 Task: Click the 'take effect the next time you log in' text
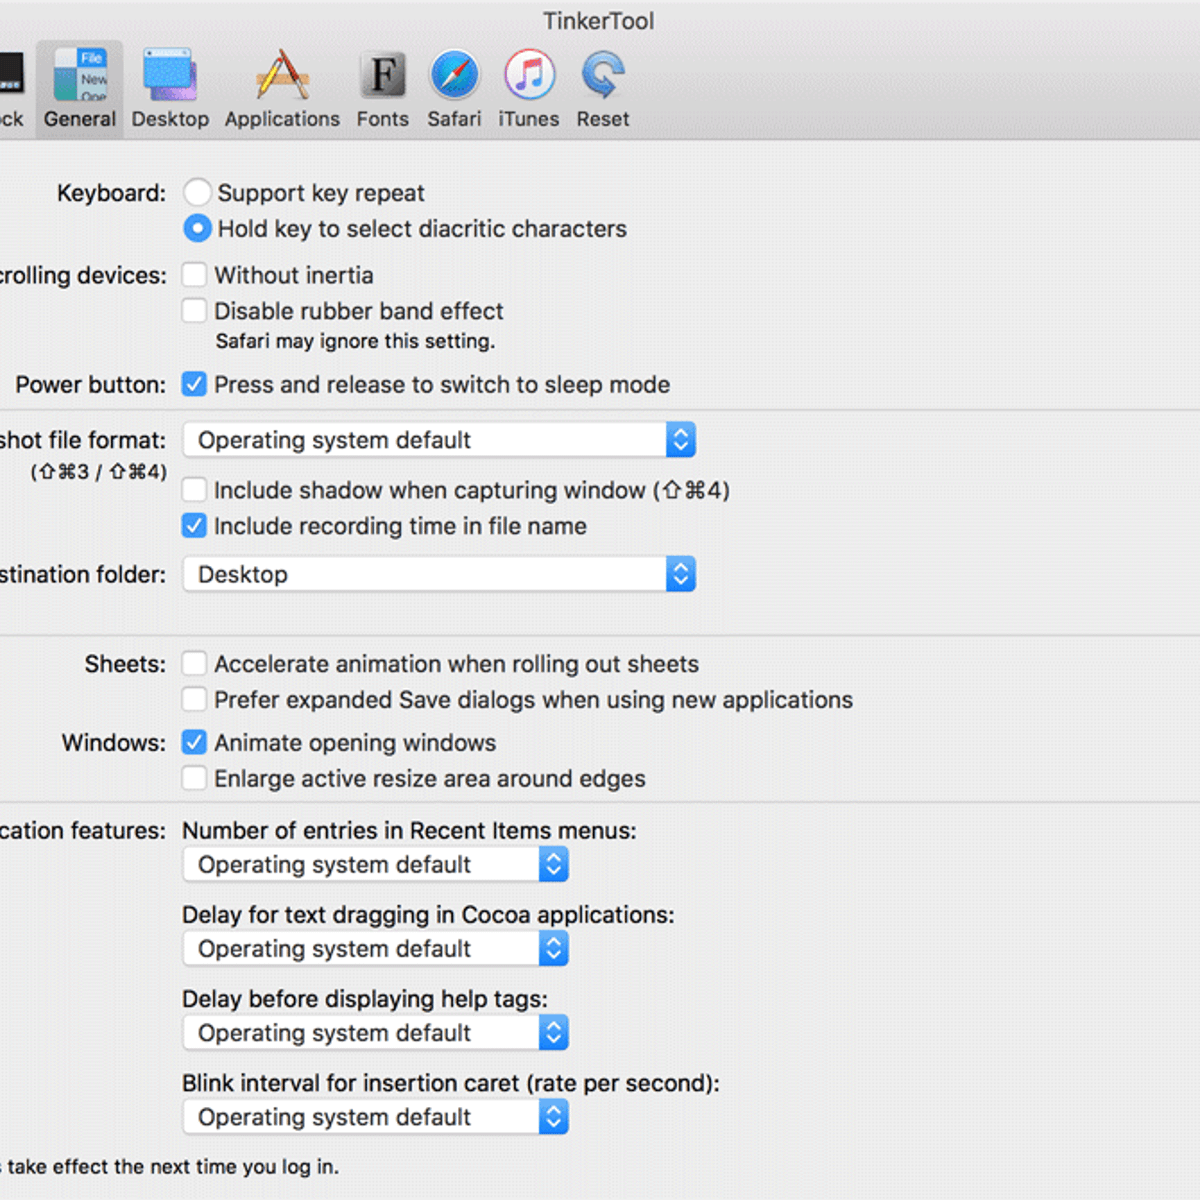173,1167
